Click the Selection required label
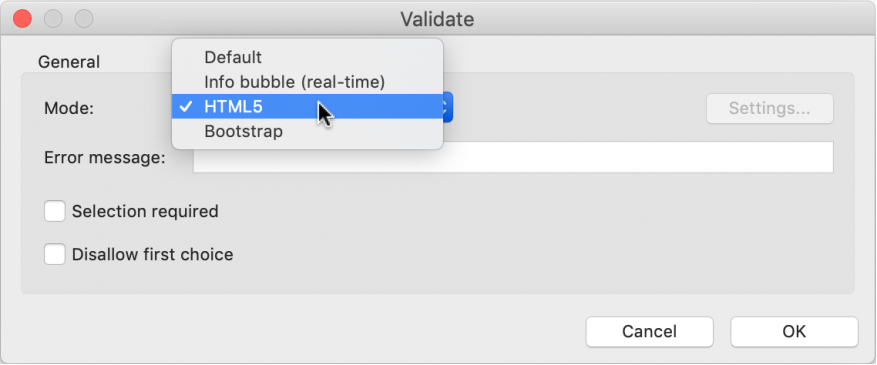 145,211
